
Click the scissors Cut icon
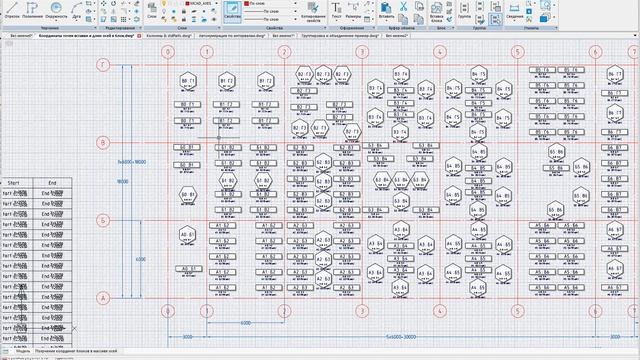(403, 6)
